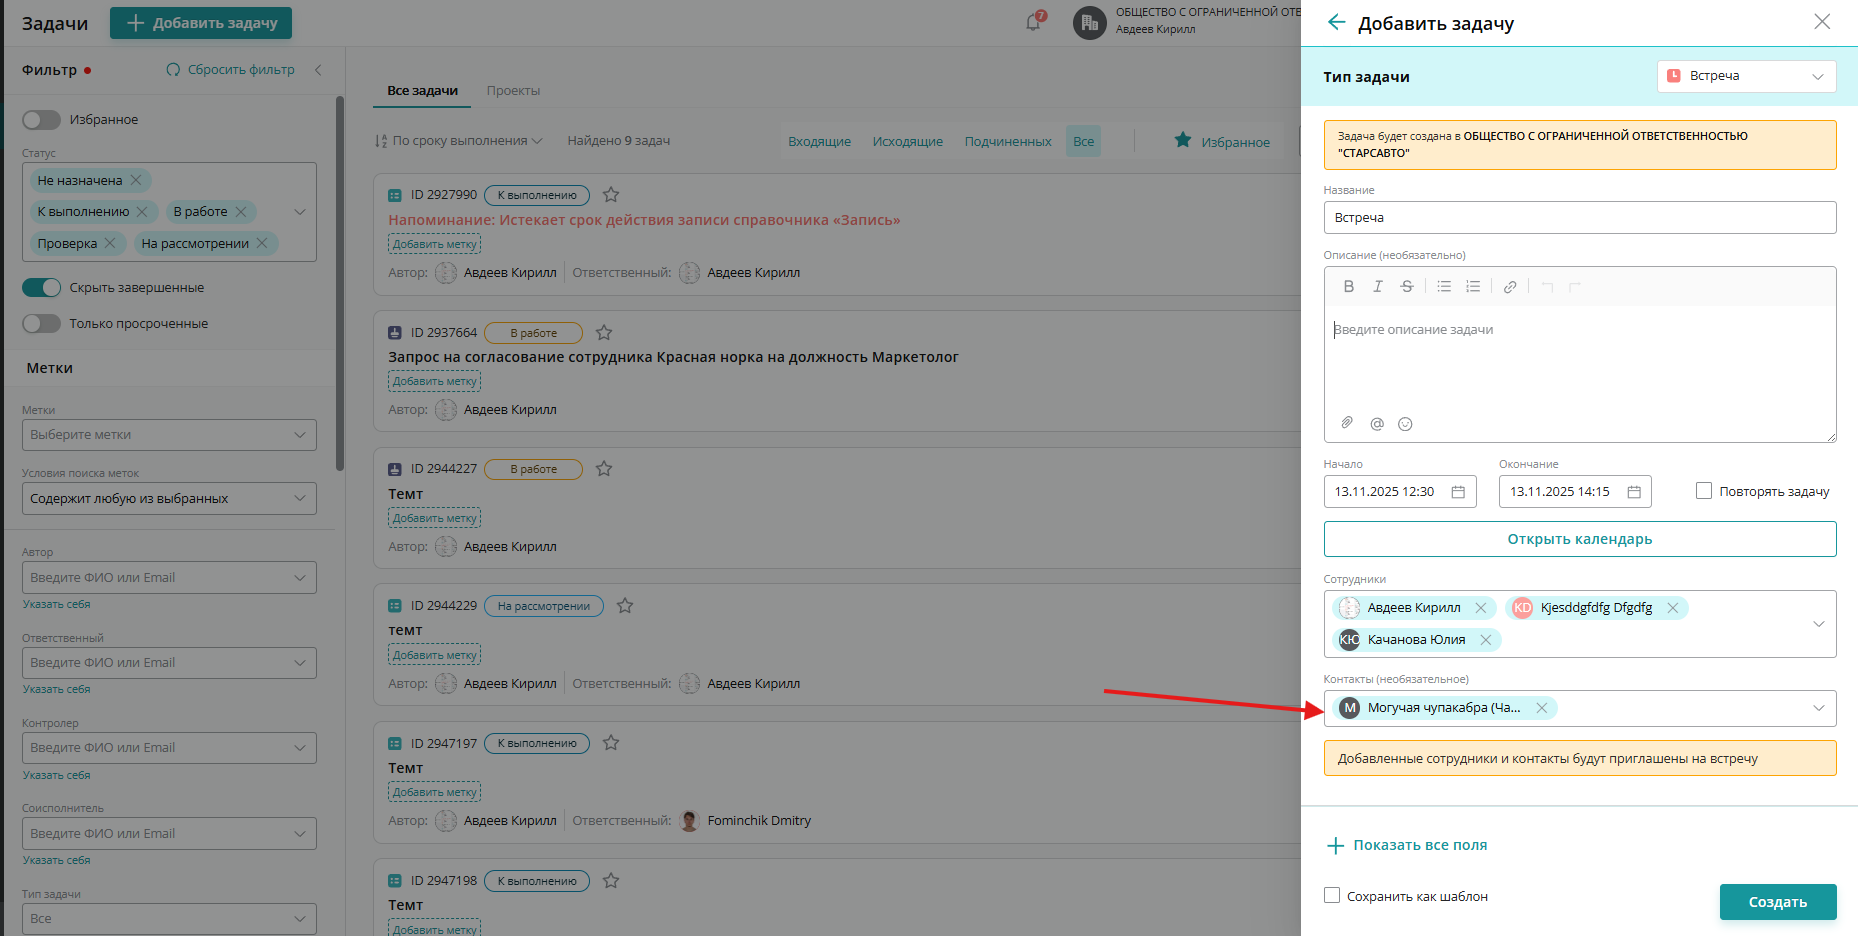The image size is (1858, 936).
Task: Remove the Проверка status filter chip
Action: click(x=110, y=243)
